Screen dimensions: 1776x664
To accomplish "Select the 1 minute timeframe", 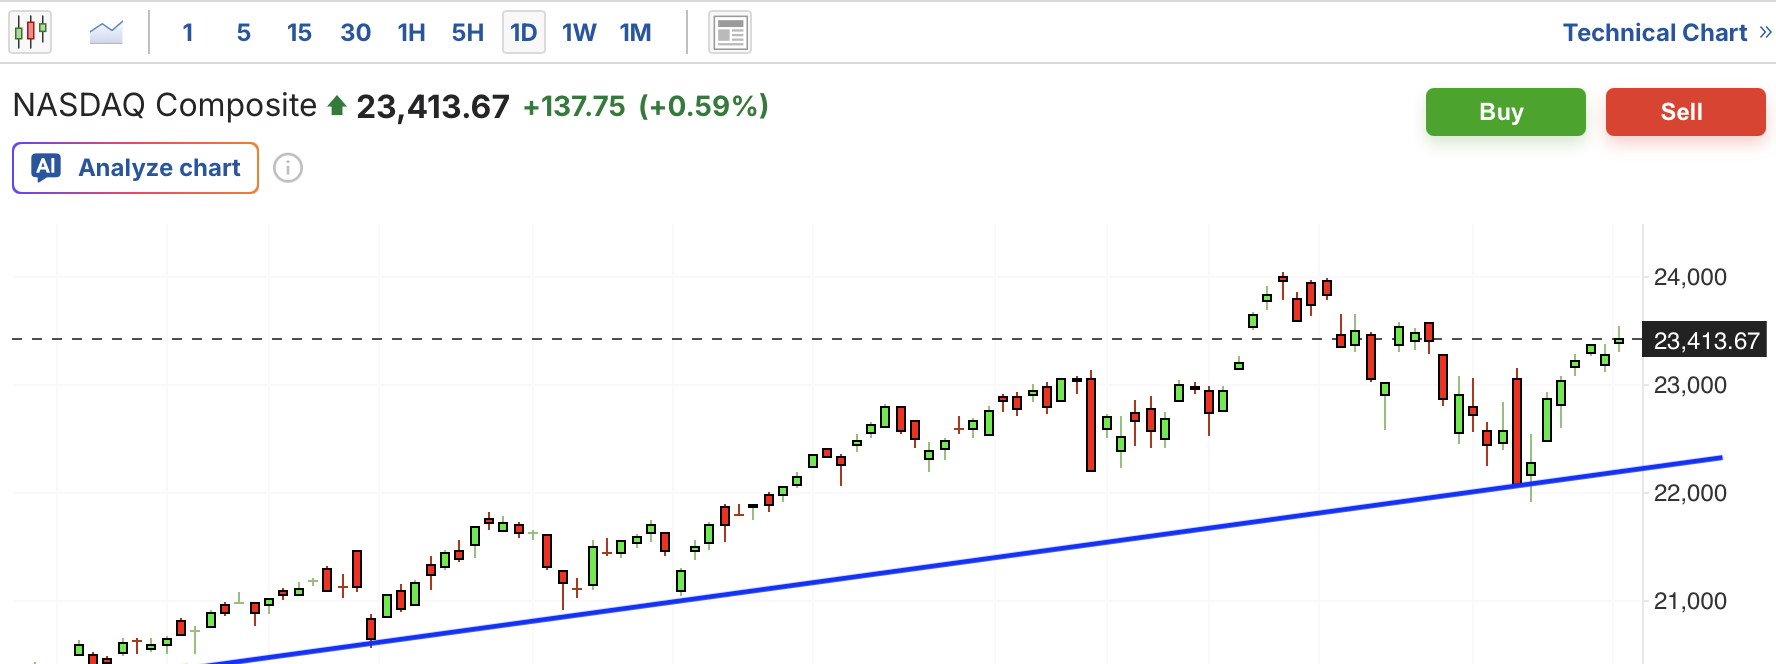I will [188, 33].
